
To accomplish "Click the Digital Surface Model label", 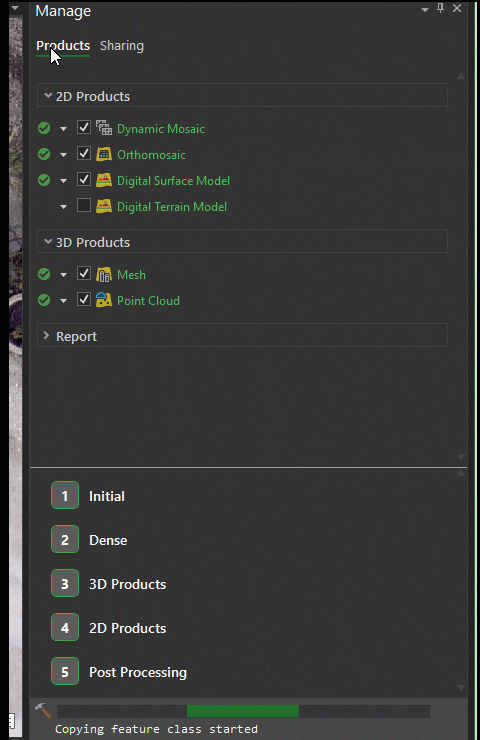I will (173, 181).
